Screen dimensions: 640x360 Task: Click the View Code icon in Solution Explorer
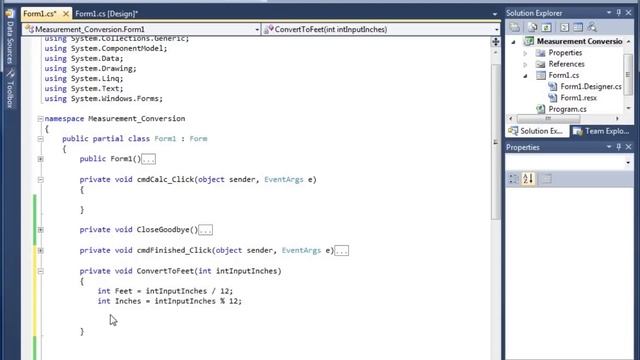(x=564, y=27)
